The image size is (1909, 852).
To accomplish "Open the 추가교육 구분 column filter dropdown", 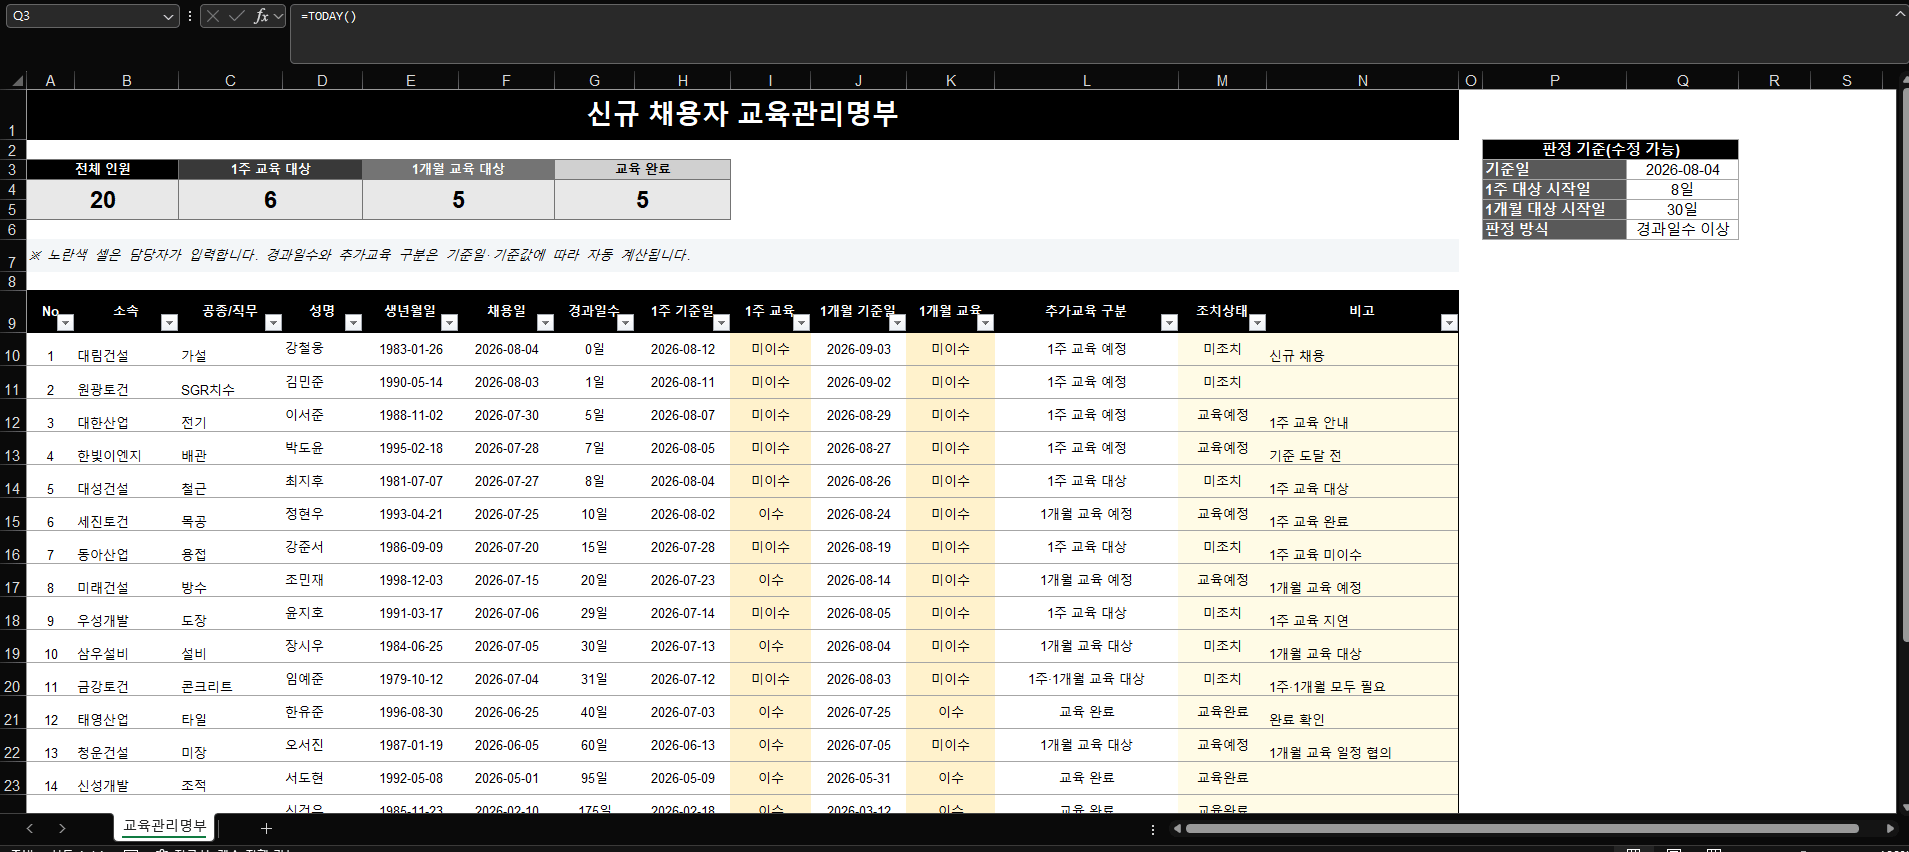I will click(x=1169, y=322).
